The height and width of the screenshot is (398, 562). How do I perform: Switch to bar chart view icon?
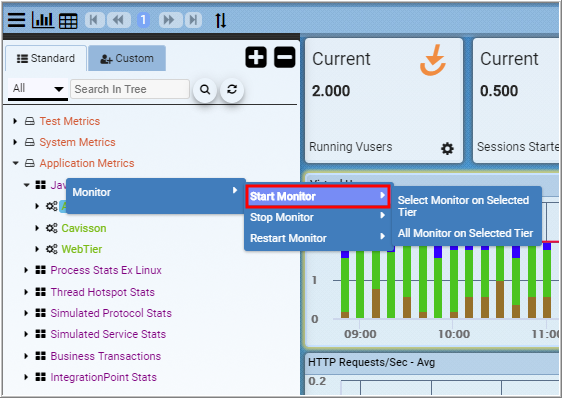43,20
